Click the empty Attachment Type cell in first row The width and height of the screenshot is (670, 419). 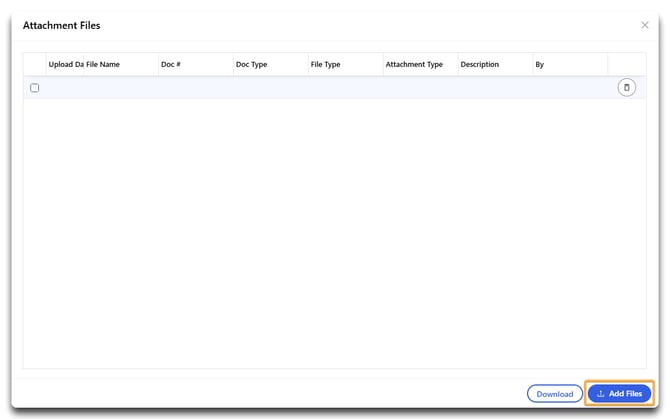[420, 88]
